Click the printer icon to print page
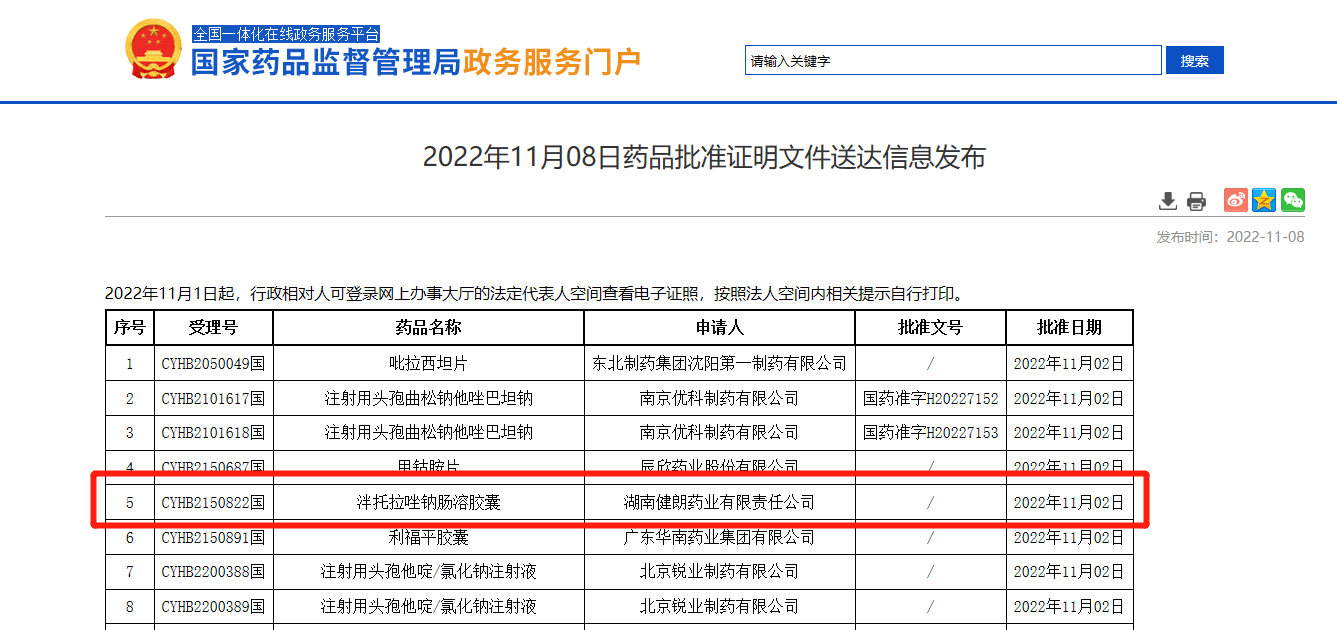1337x630 pixels. pos(1196,201)
